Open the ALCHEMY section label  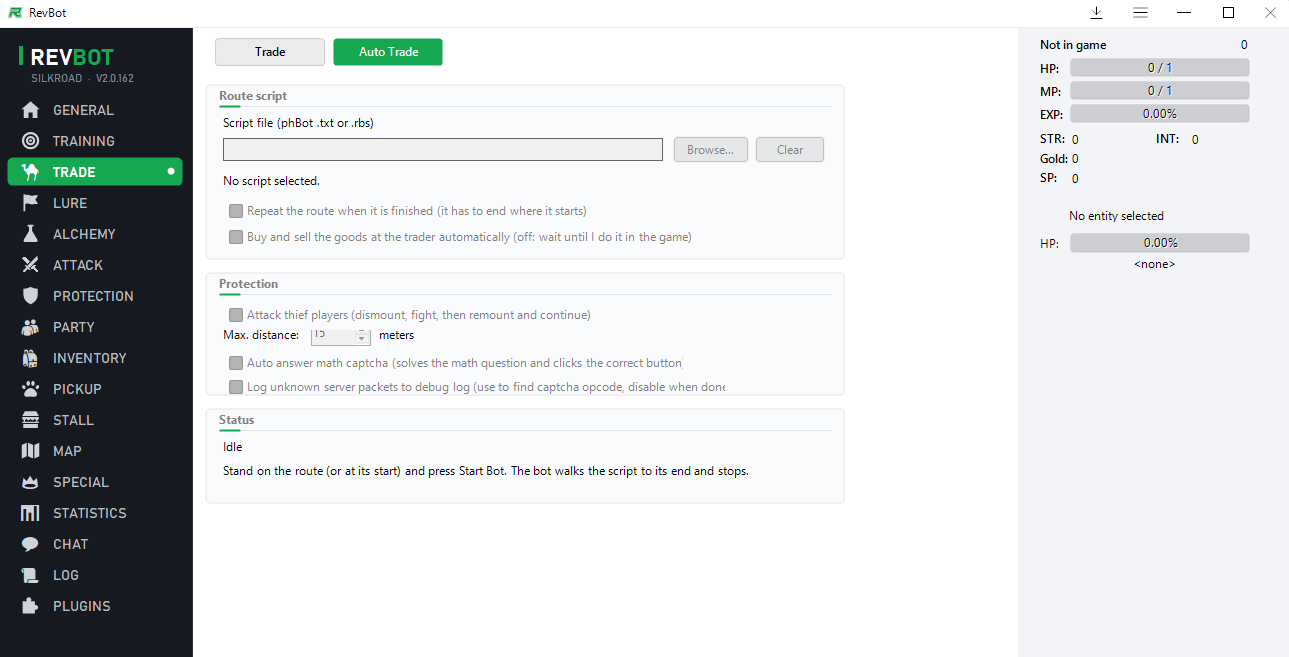[x=84, y=234]
